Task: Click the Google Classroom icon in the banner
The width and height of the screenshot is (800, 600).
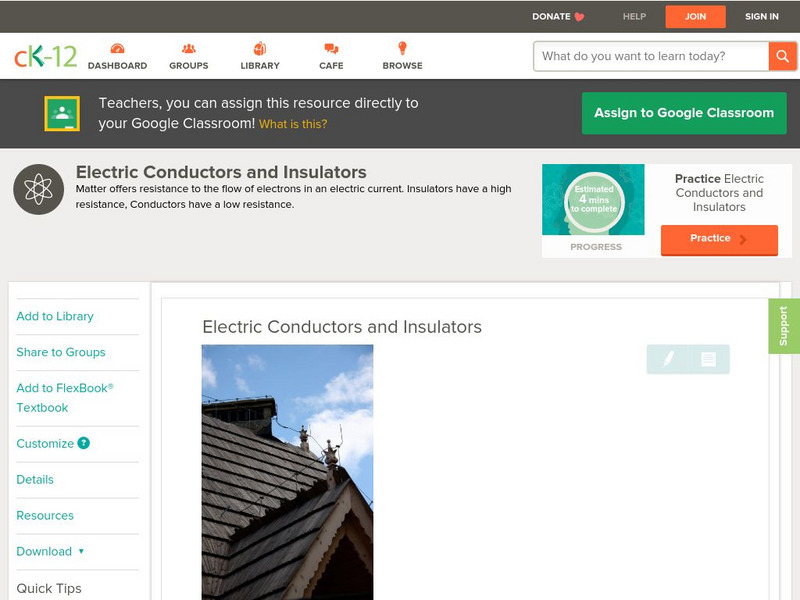Action: point(63,112)
